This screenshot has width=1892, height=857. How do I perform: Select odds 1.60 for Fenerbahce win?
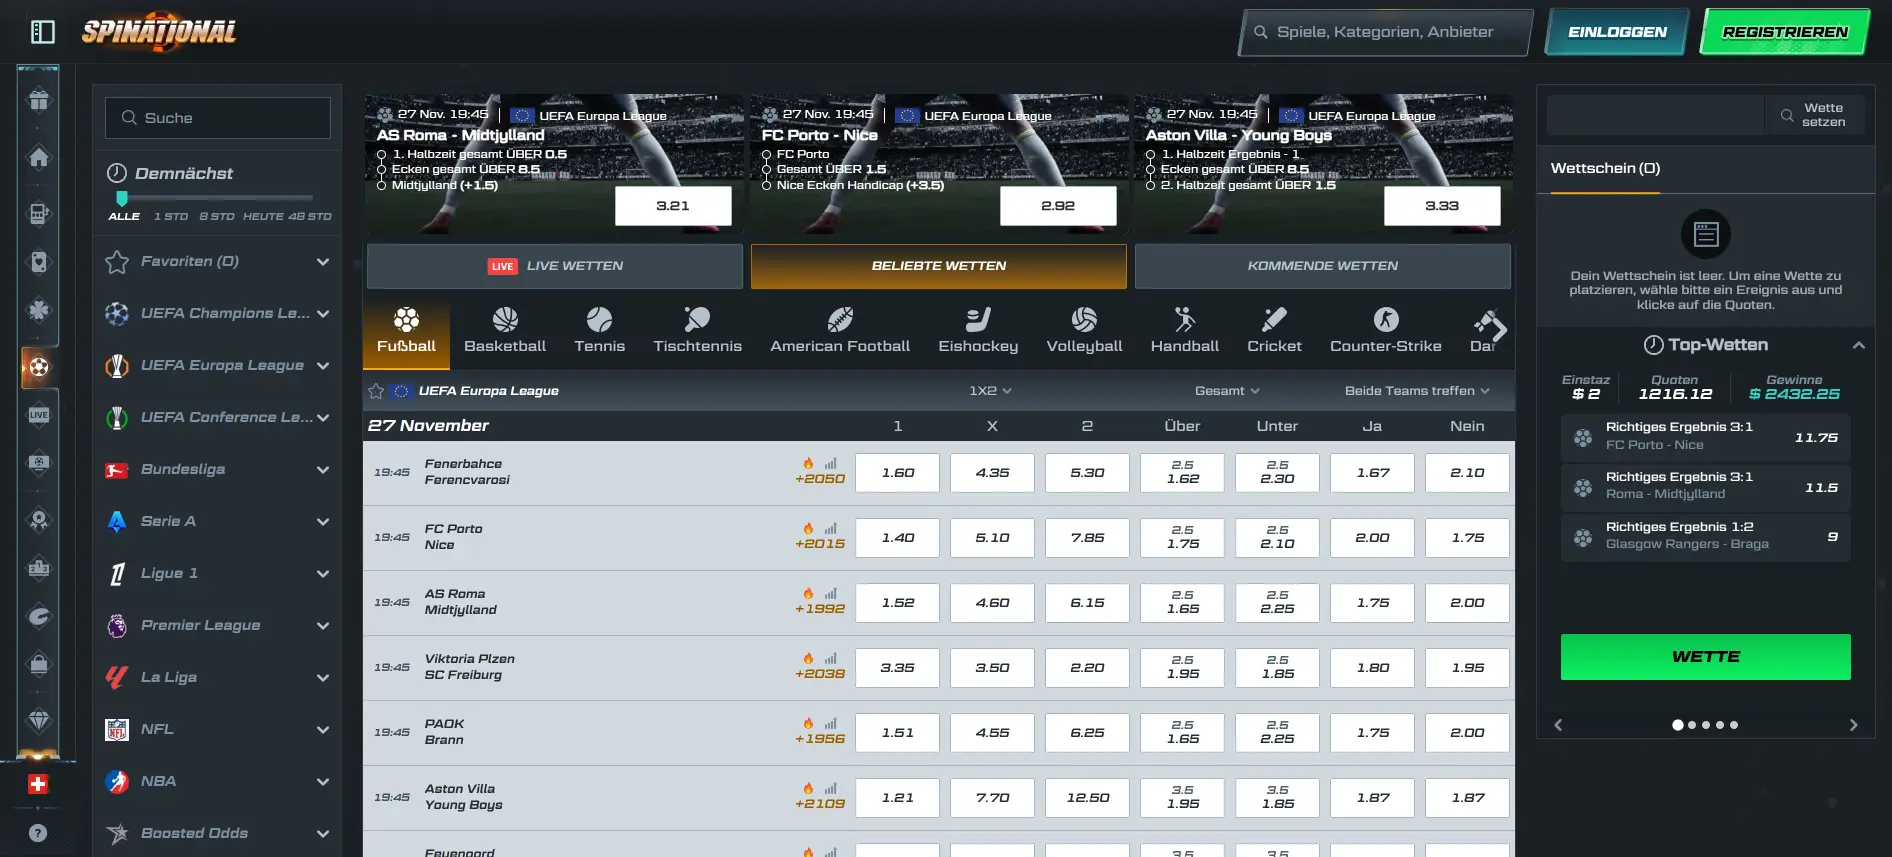[897, 473]
